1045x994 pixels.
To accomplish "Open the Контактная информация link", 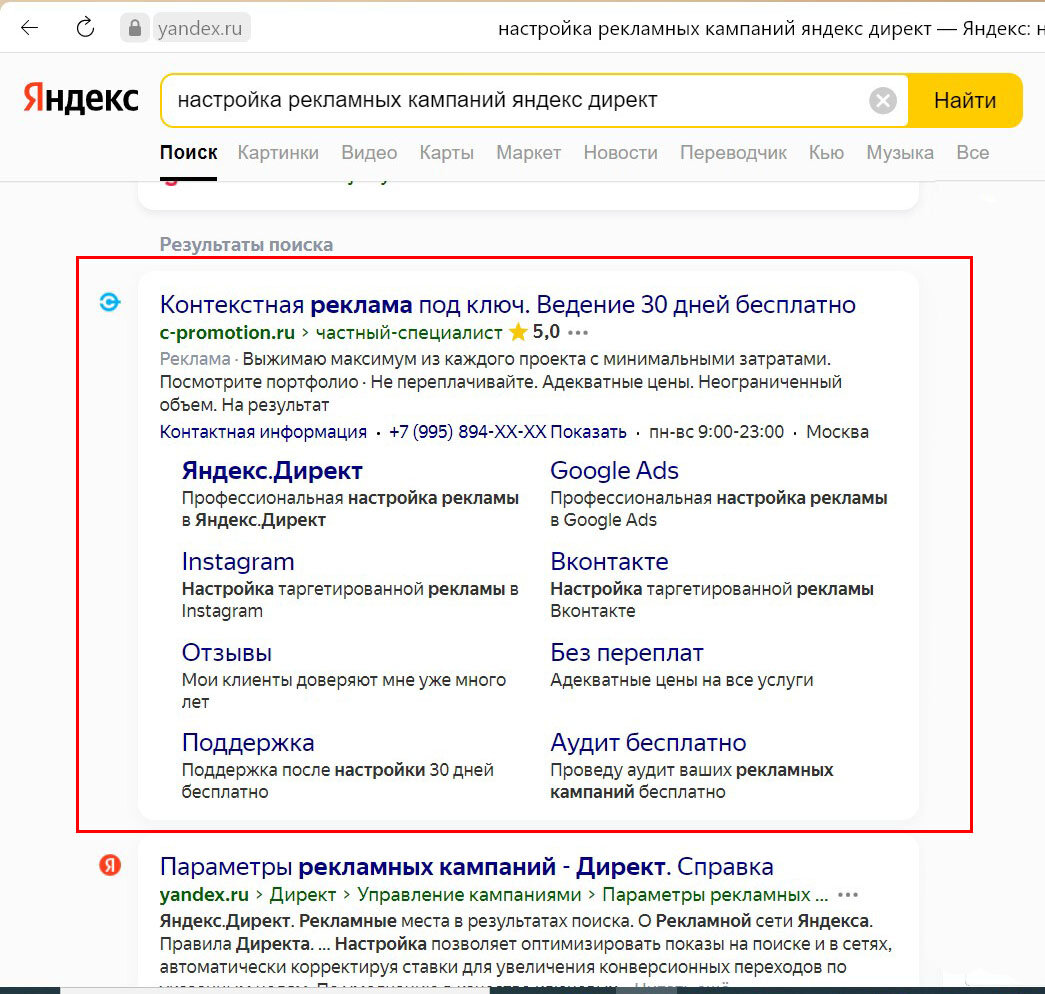I will pyautogui.click(x=263, y=432).
